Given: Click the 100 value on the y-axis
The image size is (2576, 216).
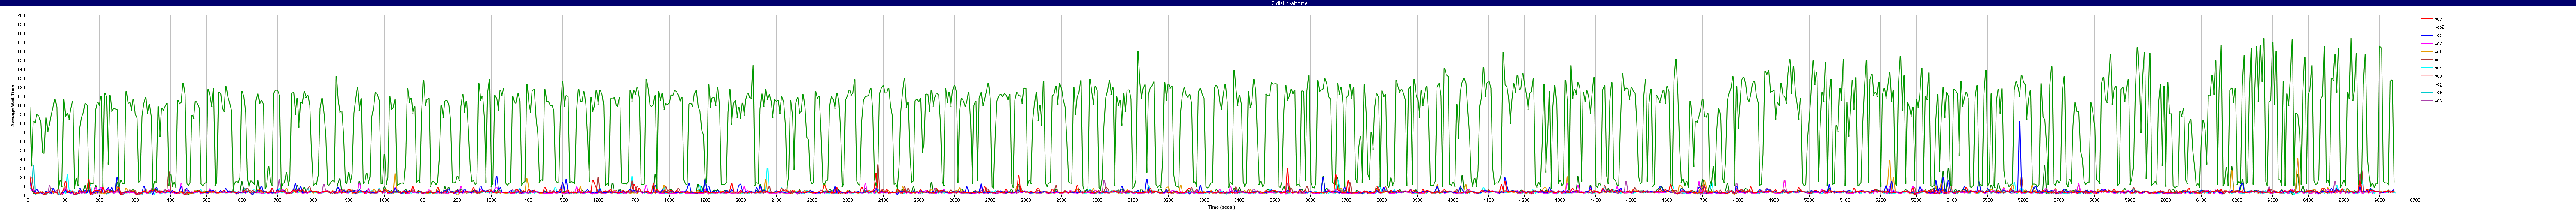Looking at the screenshot, I should [x=21, y=105].
